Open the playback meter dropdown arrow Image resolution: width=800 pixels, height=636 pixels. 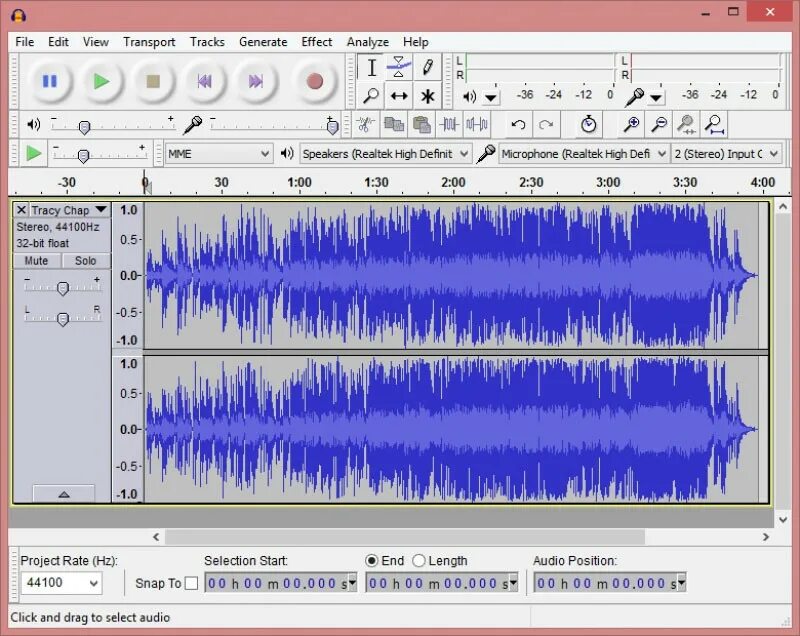491,97
